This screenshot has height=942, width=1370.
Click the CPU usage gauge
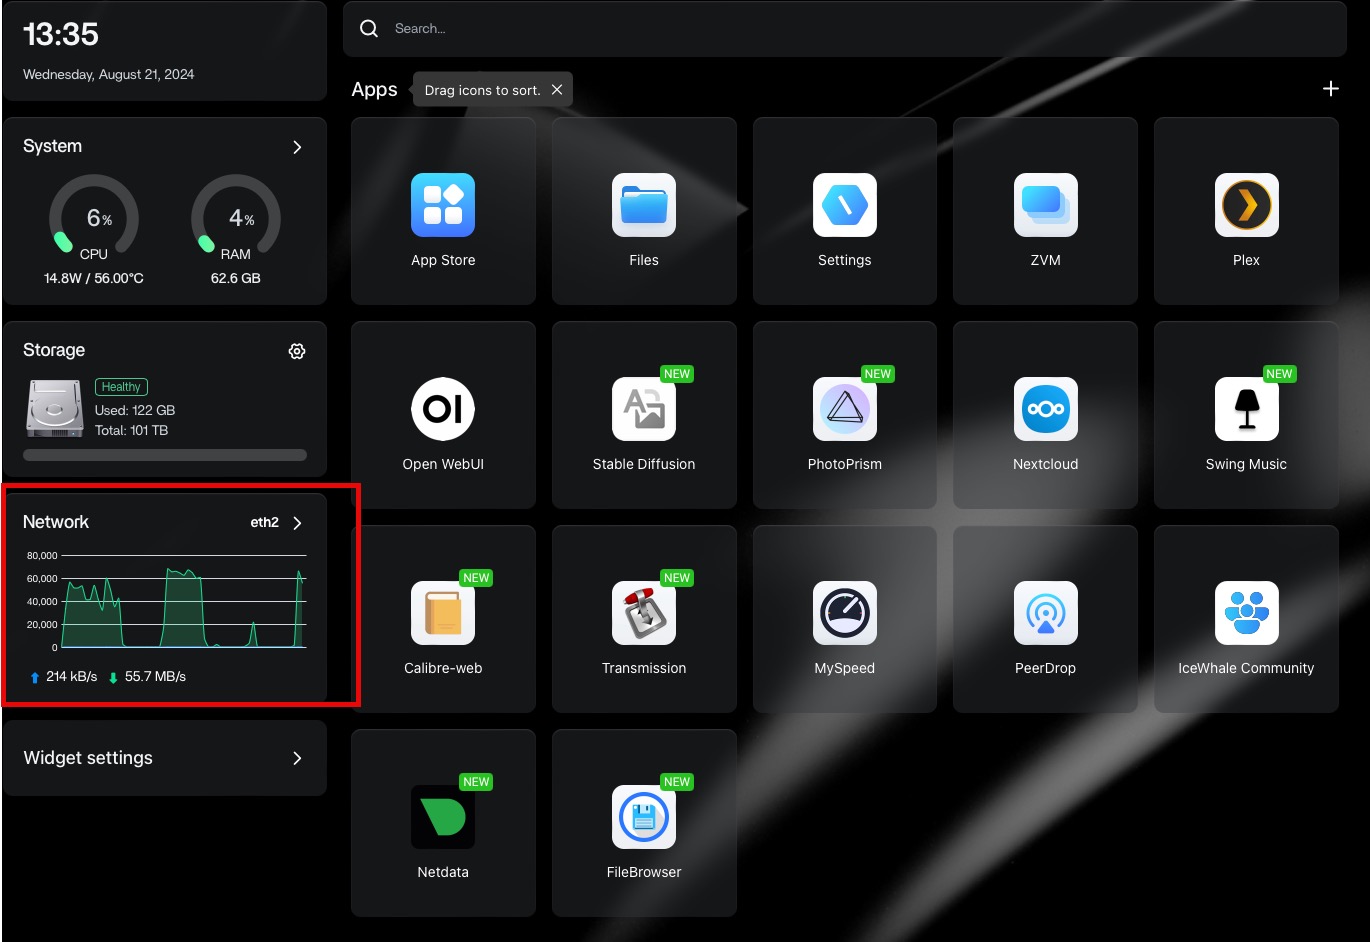[x=94, y=218]
